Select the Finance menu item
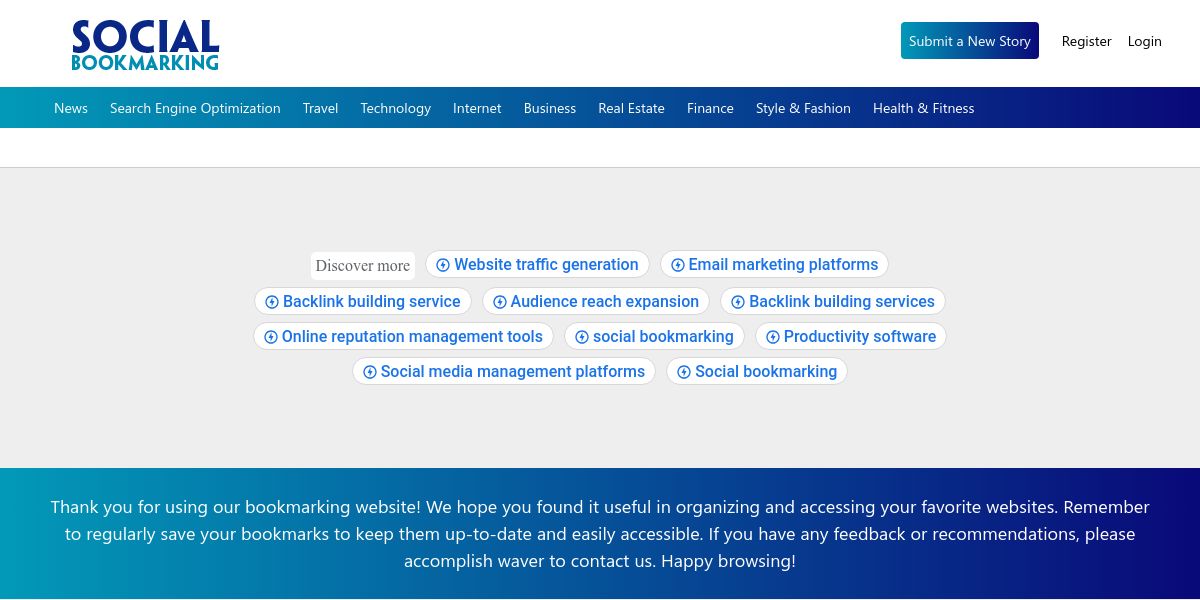The width and height of the screenshot is (1200, 600). pos(710,108)
